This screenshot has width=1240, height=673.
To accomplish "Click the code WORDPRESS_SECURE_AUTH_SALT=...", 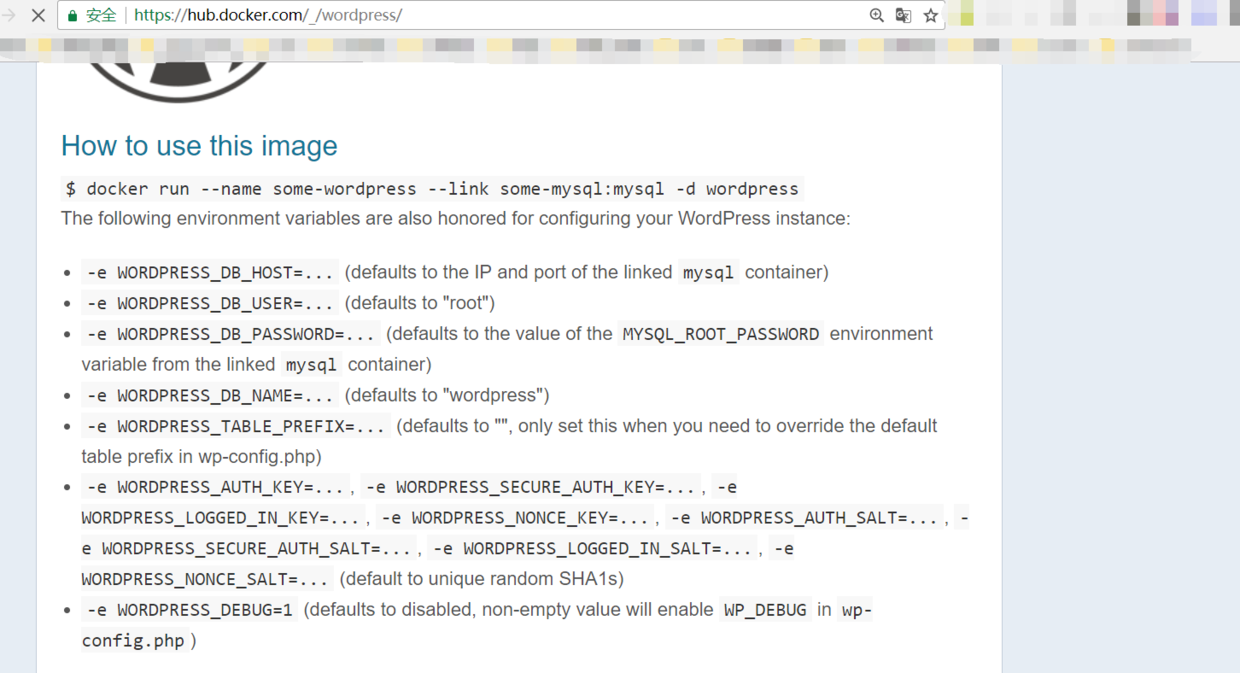I will click(247, 549).
